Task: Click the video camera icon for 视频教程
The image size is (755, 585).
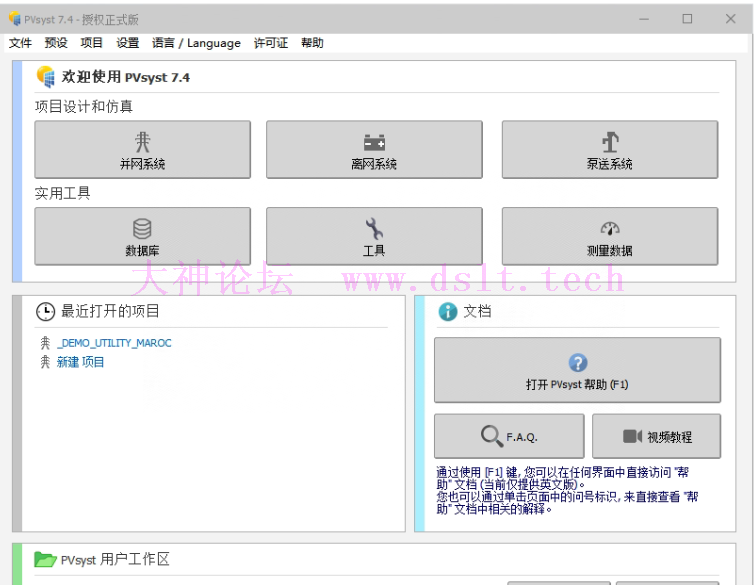Action: coord(632,436)
